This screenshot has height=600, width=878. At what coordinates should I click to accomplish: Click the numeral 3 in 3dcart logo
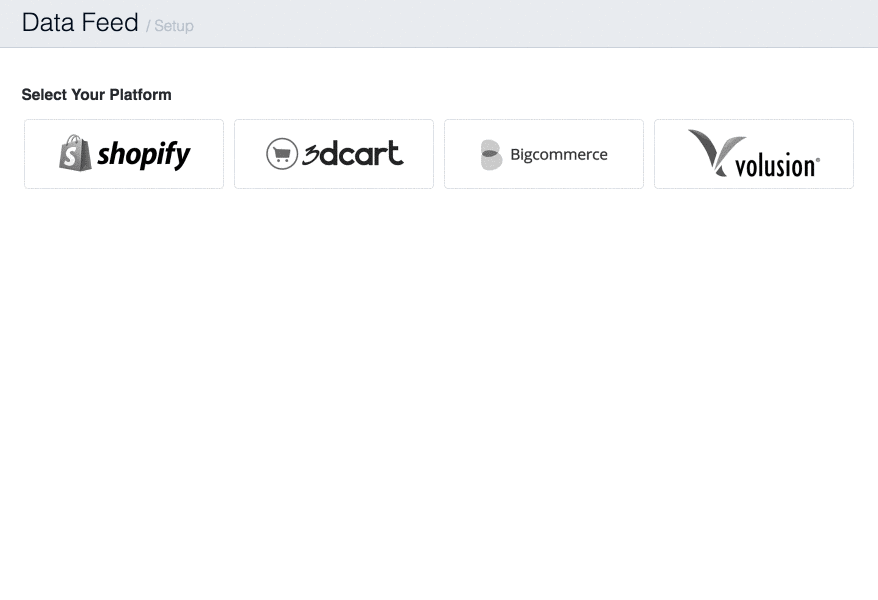pos(310,153)
